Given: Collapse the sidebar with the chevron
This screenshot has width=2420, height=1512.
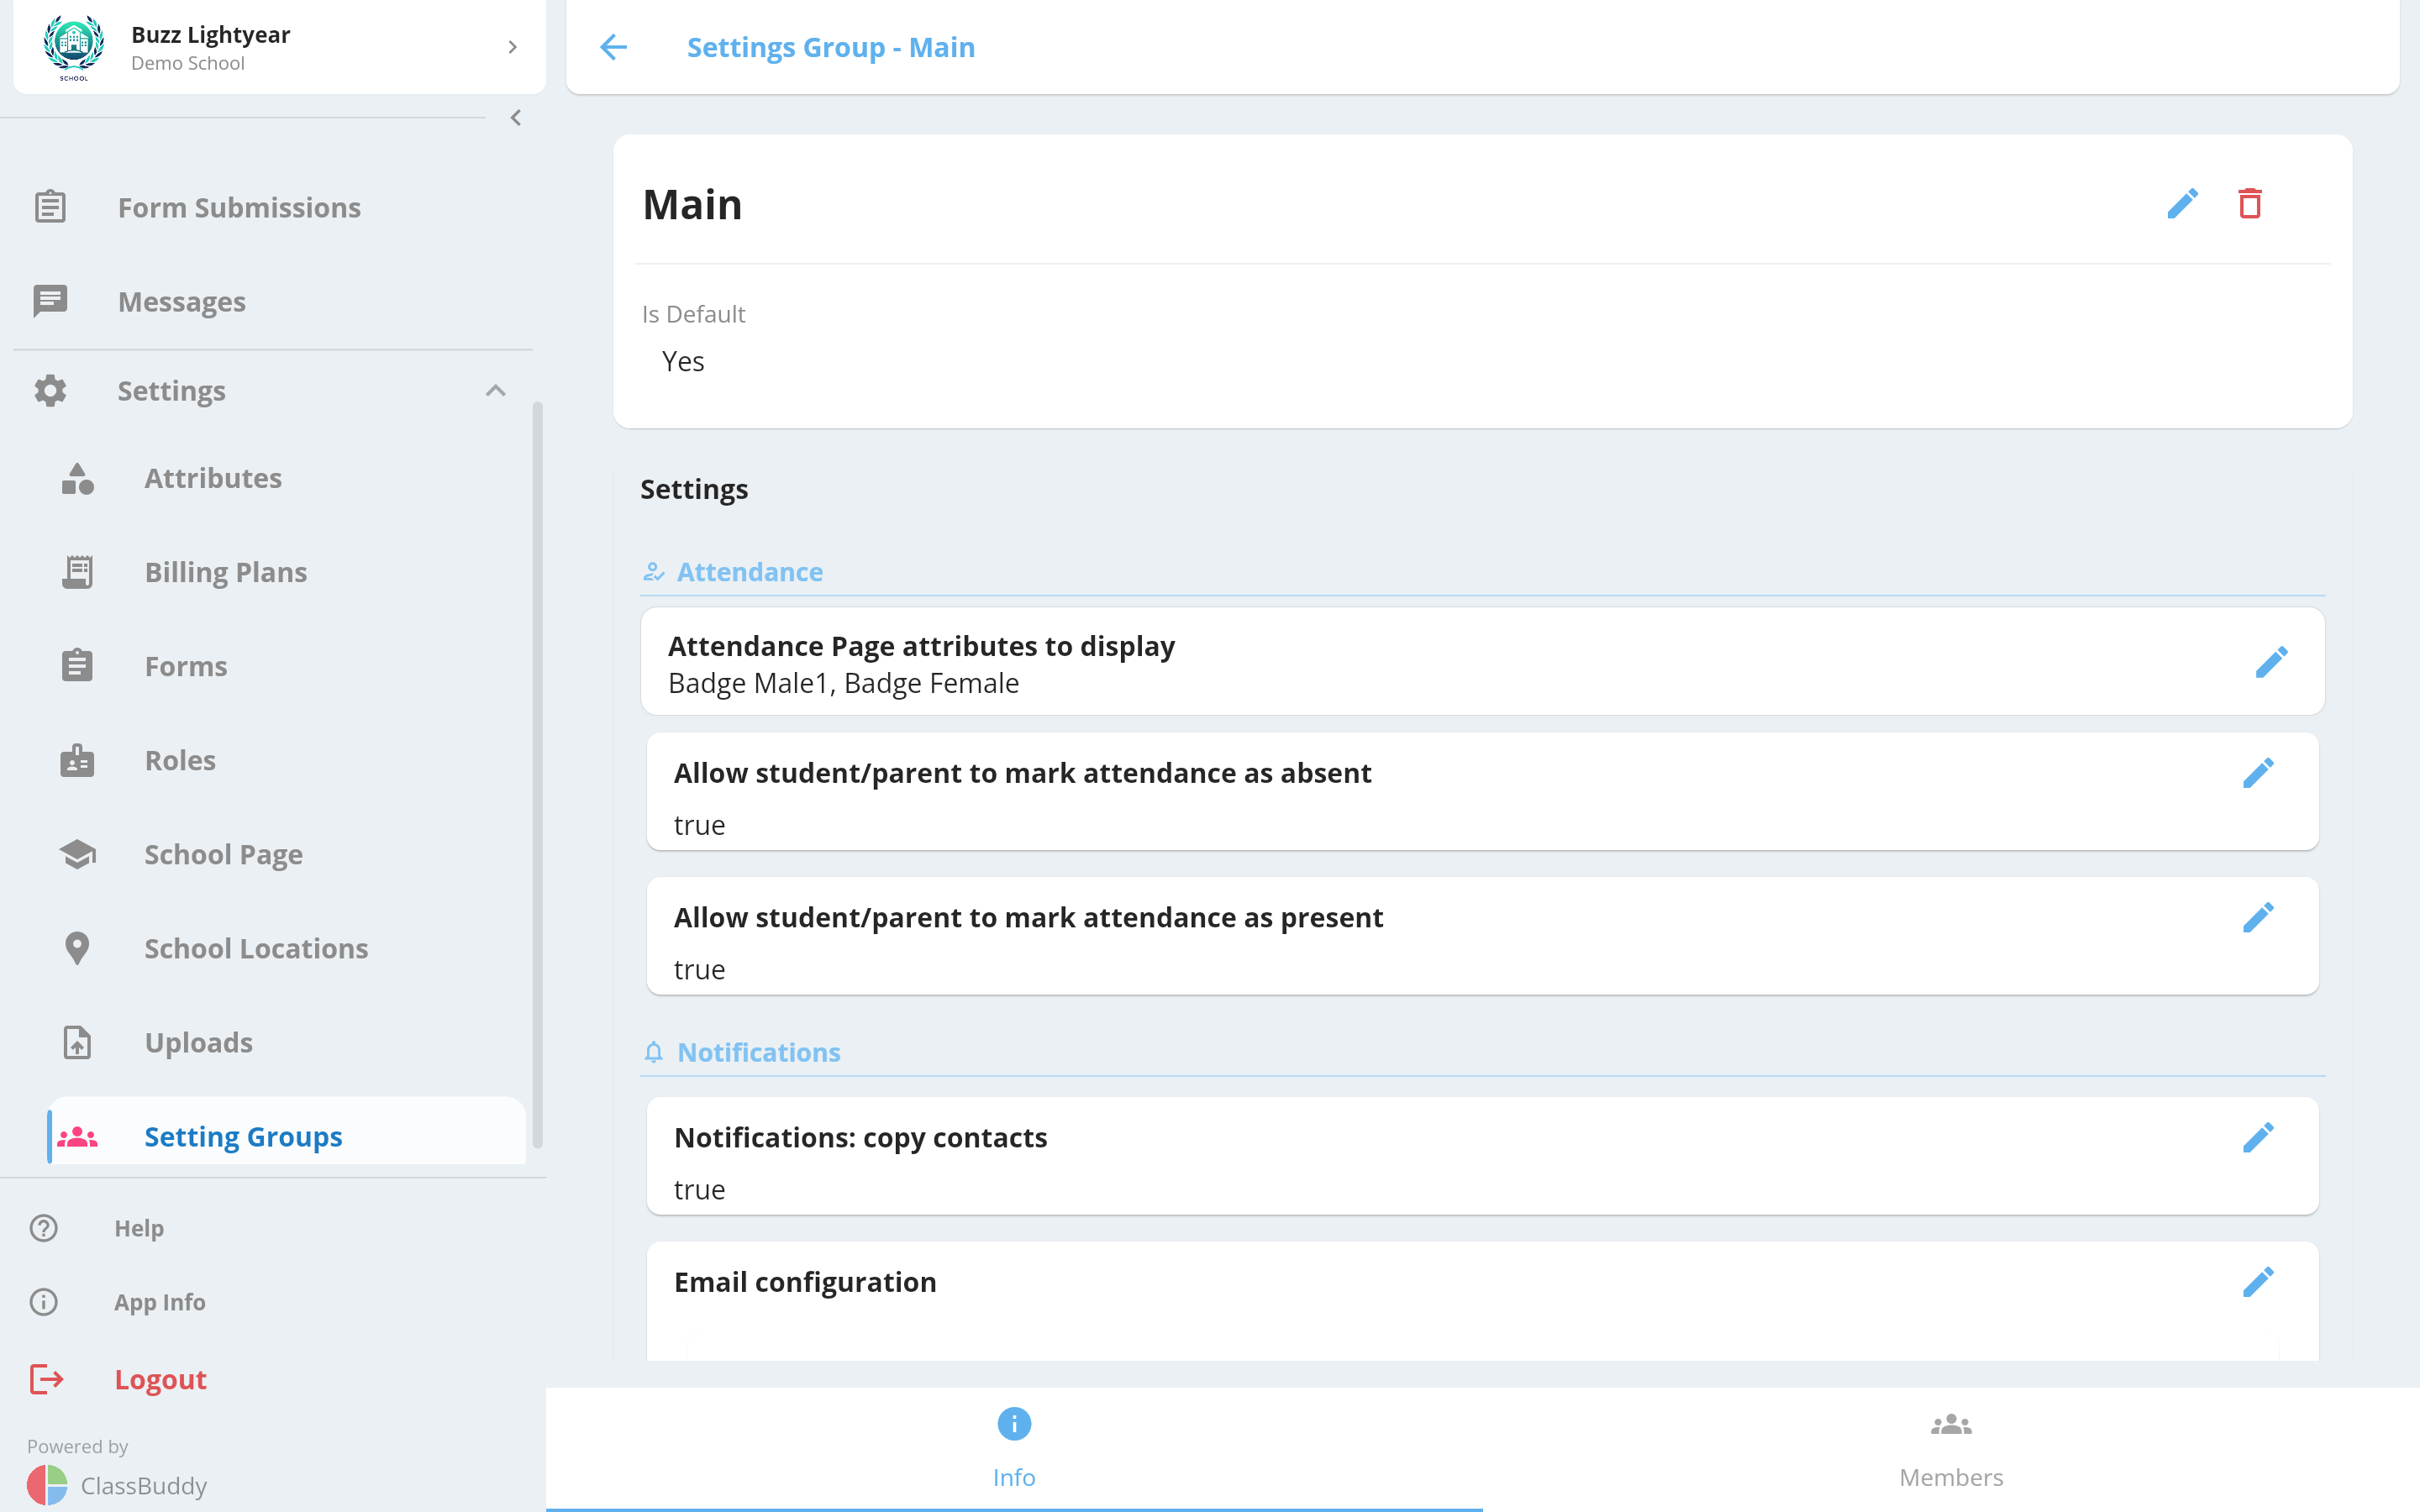Looking at the screenshot, I should (516, 118).
